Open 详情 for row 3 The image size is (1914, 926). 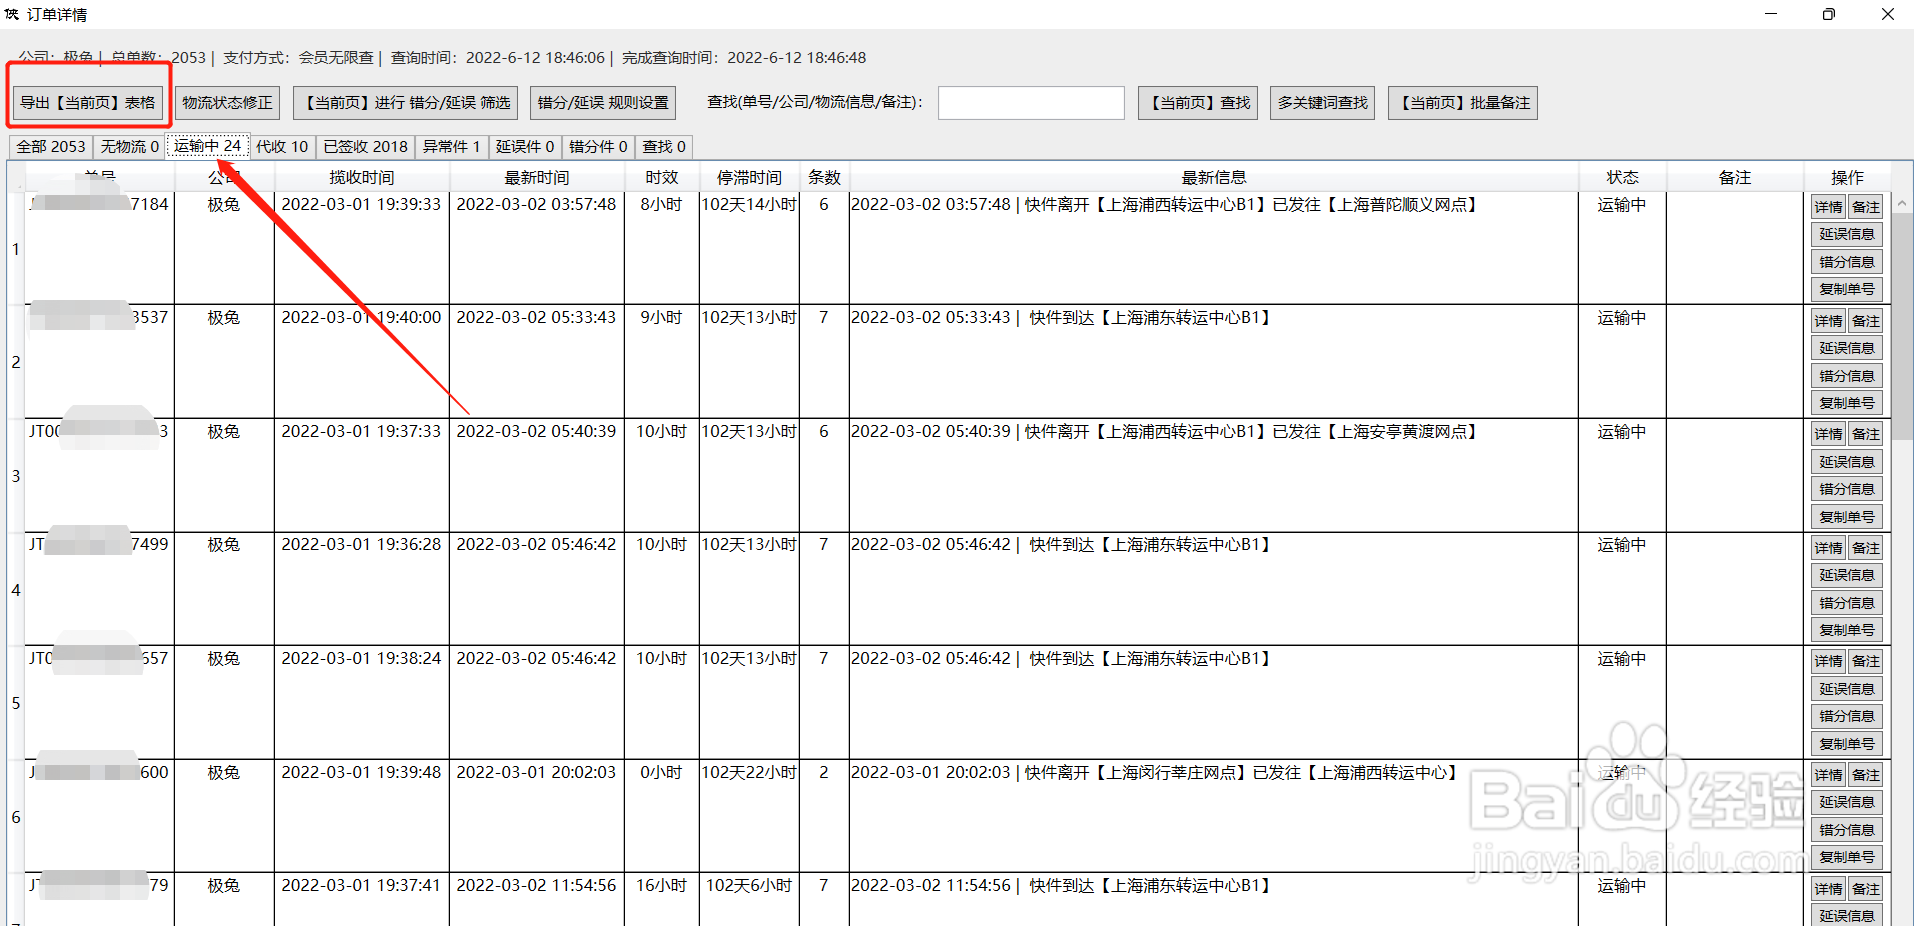1829,434
